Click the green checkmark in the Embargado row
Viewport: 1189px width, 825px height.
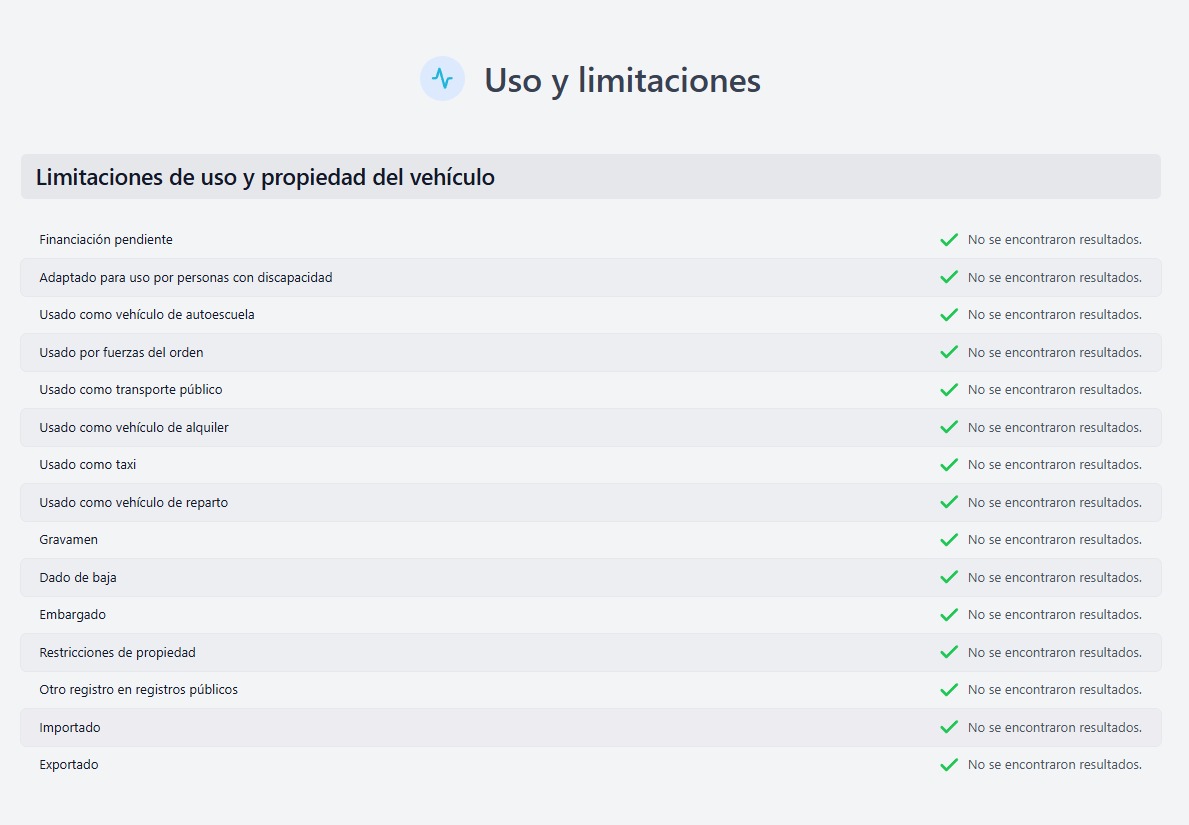tap(949, 615)
